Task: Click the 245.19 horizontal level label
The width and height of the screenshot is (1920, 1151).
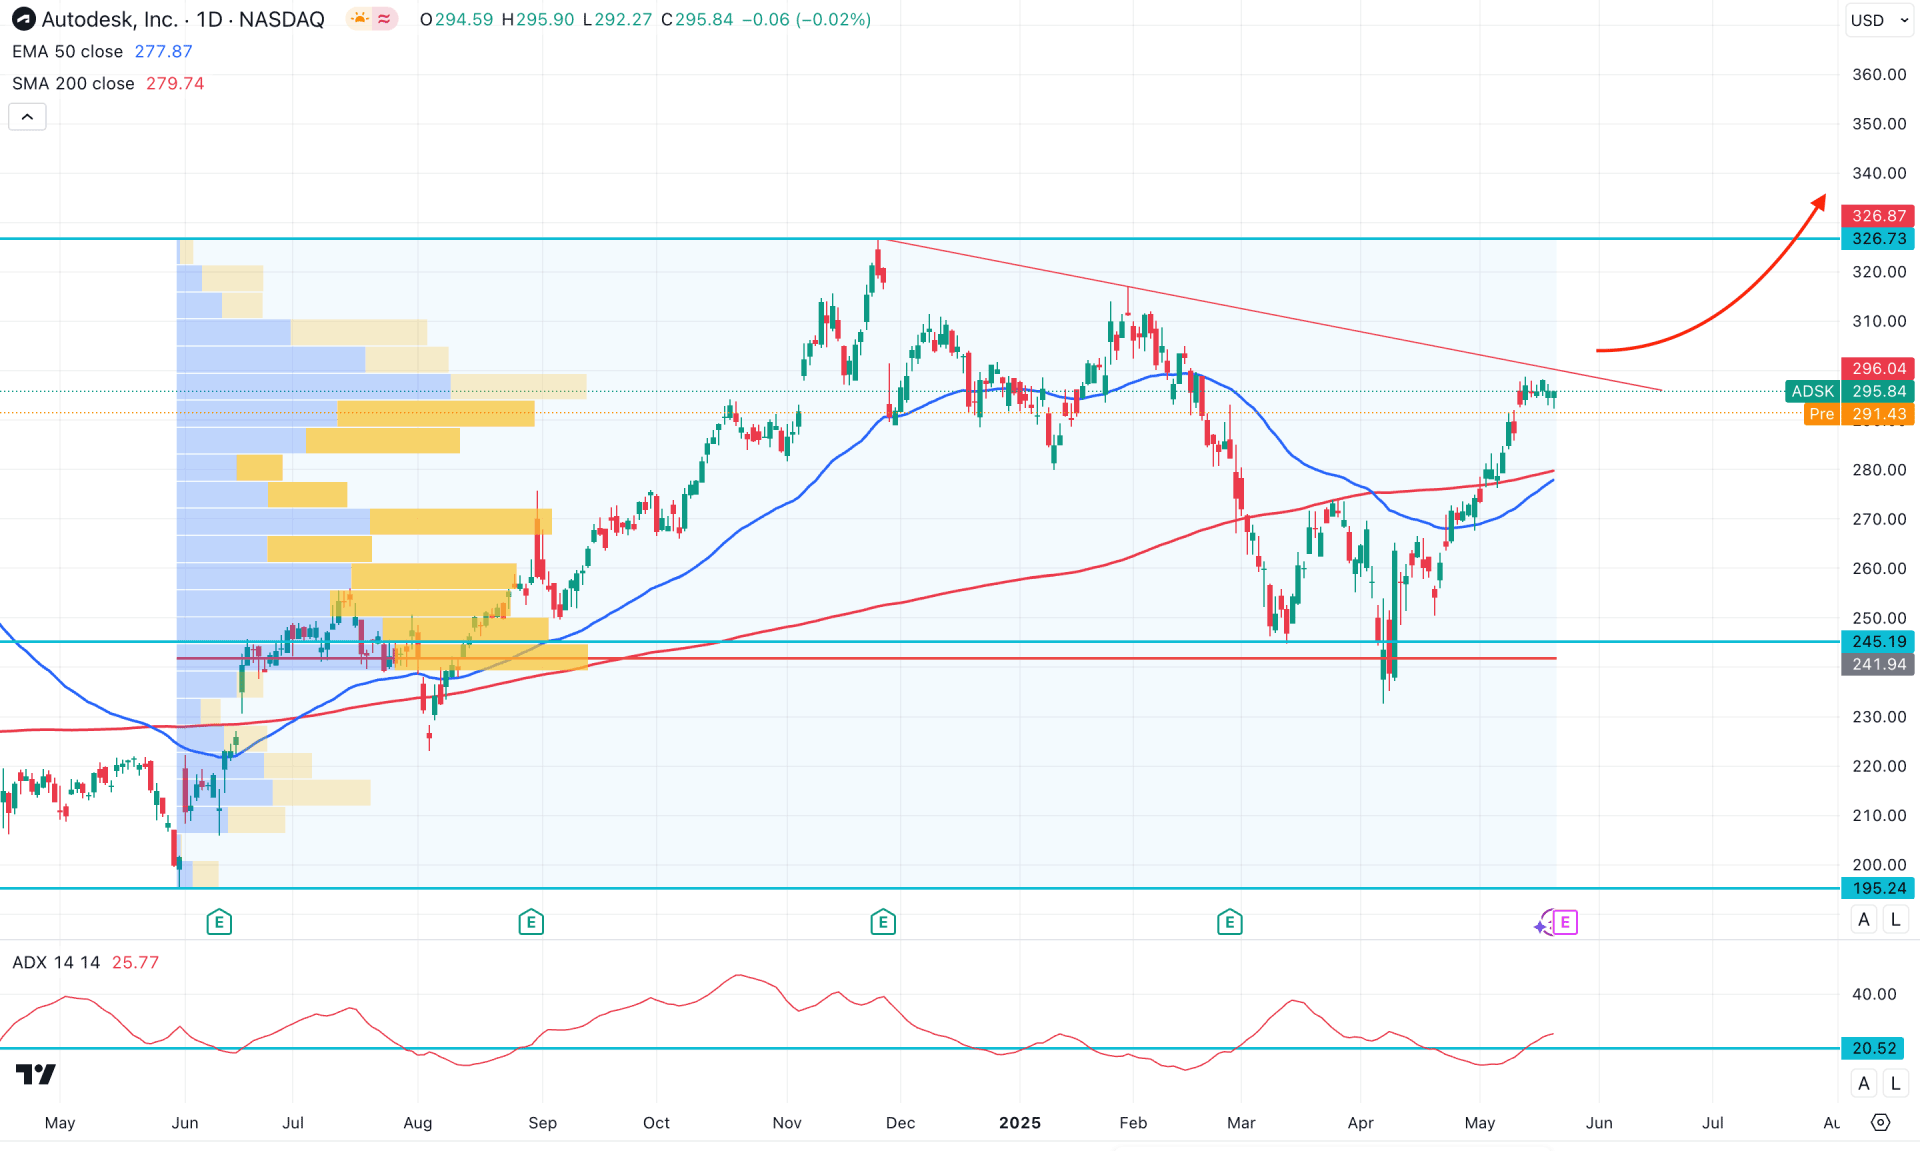Action: (x=1878, y=641)
